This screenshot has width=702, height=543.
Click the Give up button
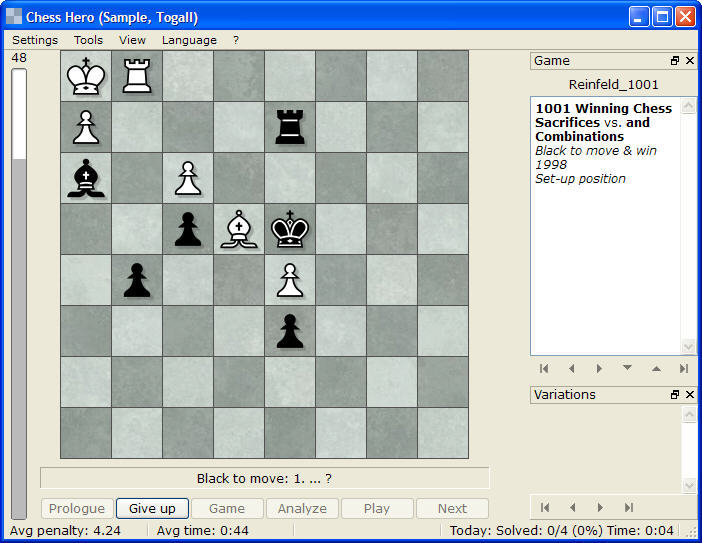152,509
